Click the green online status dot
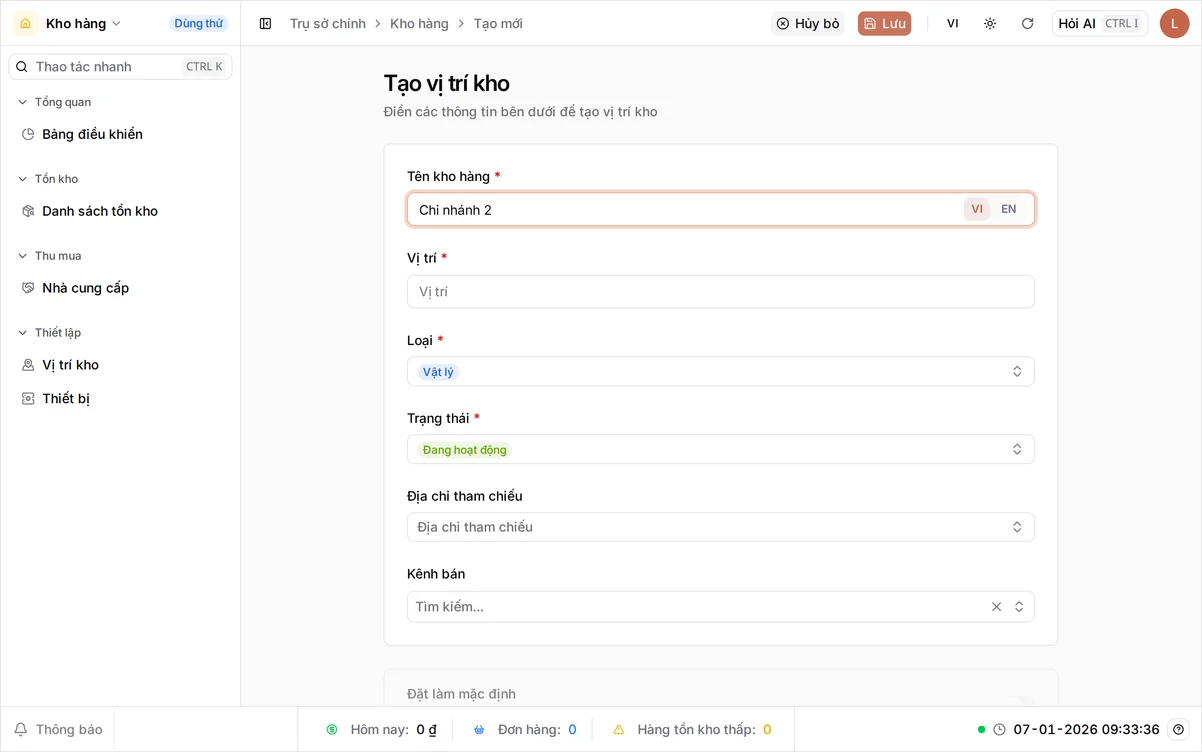This screenshot has height=752, width=1202. [x=982, y=730]
